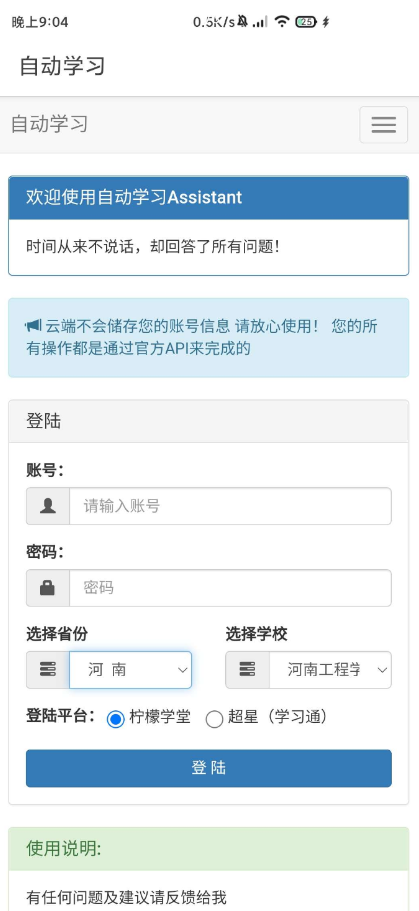419x911 pixels.
Task: Click the user icon beside account field
Action: pyautogui.click(x=48, y=506)
